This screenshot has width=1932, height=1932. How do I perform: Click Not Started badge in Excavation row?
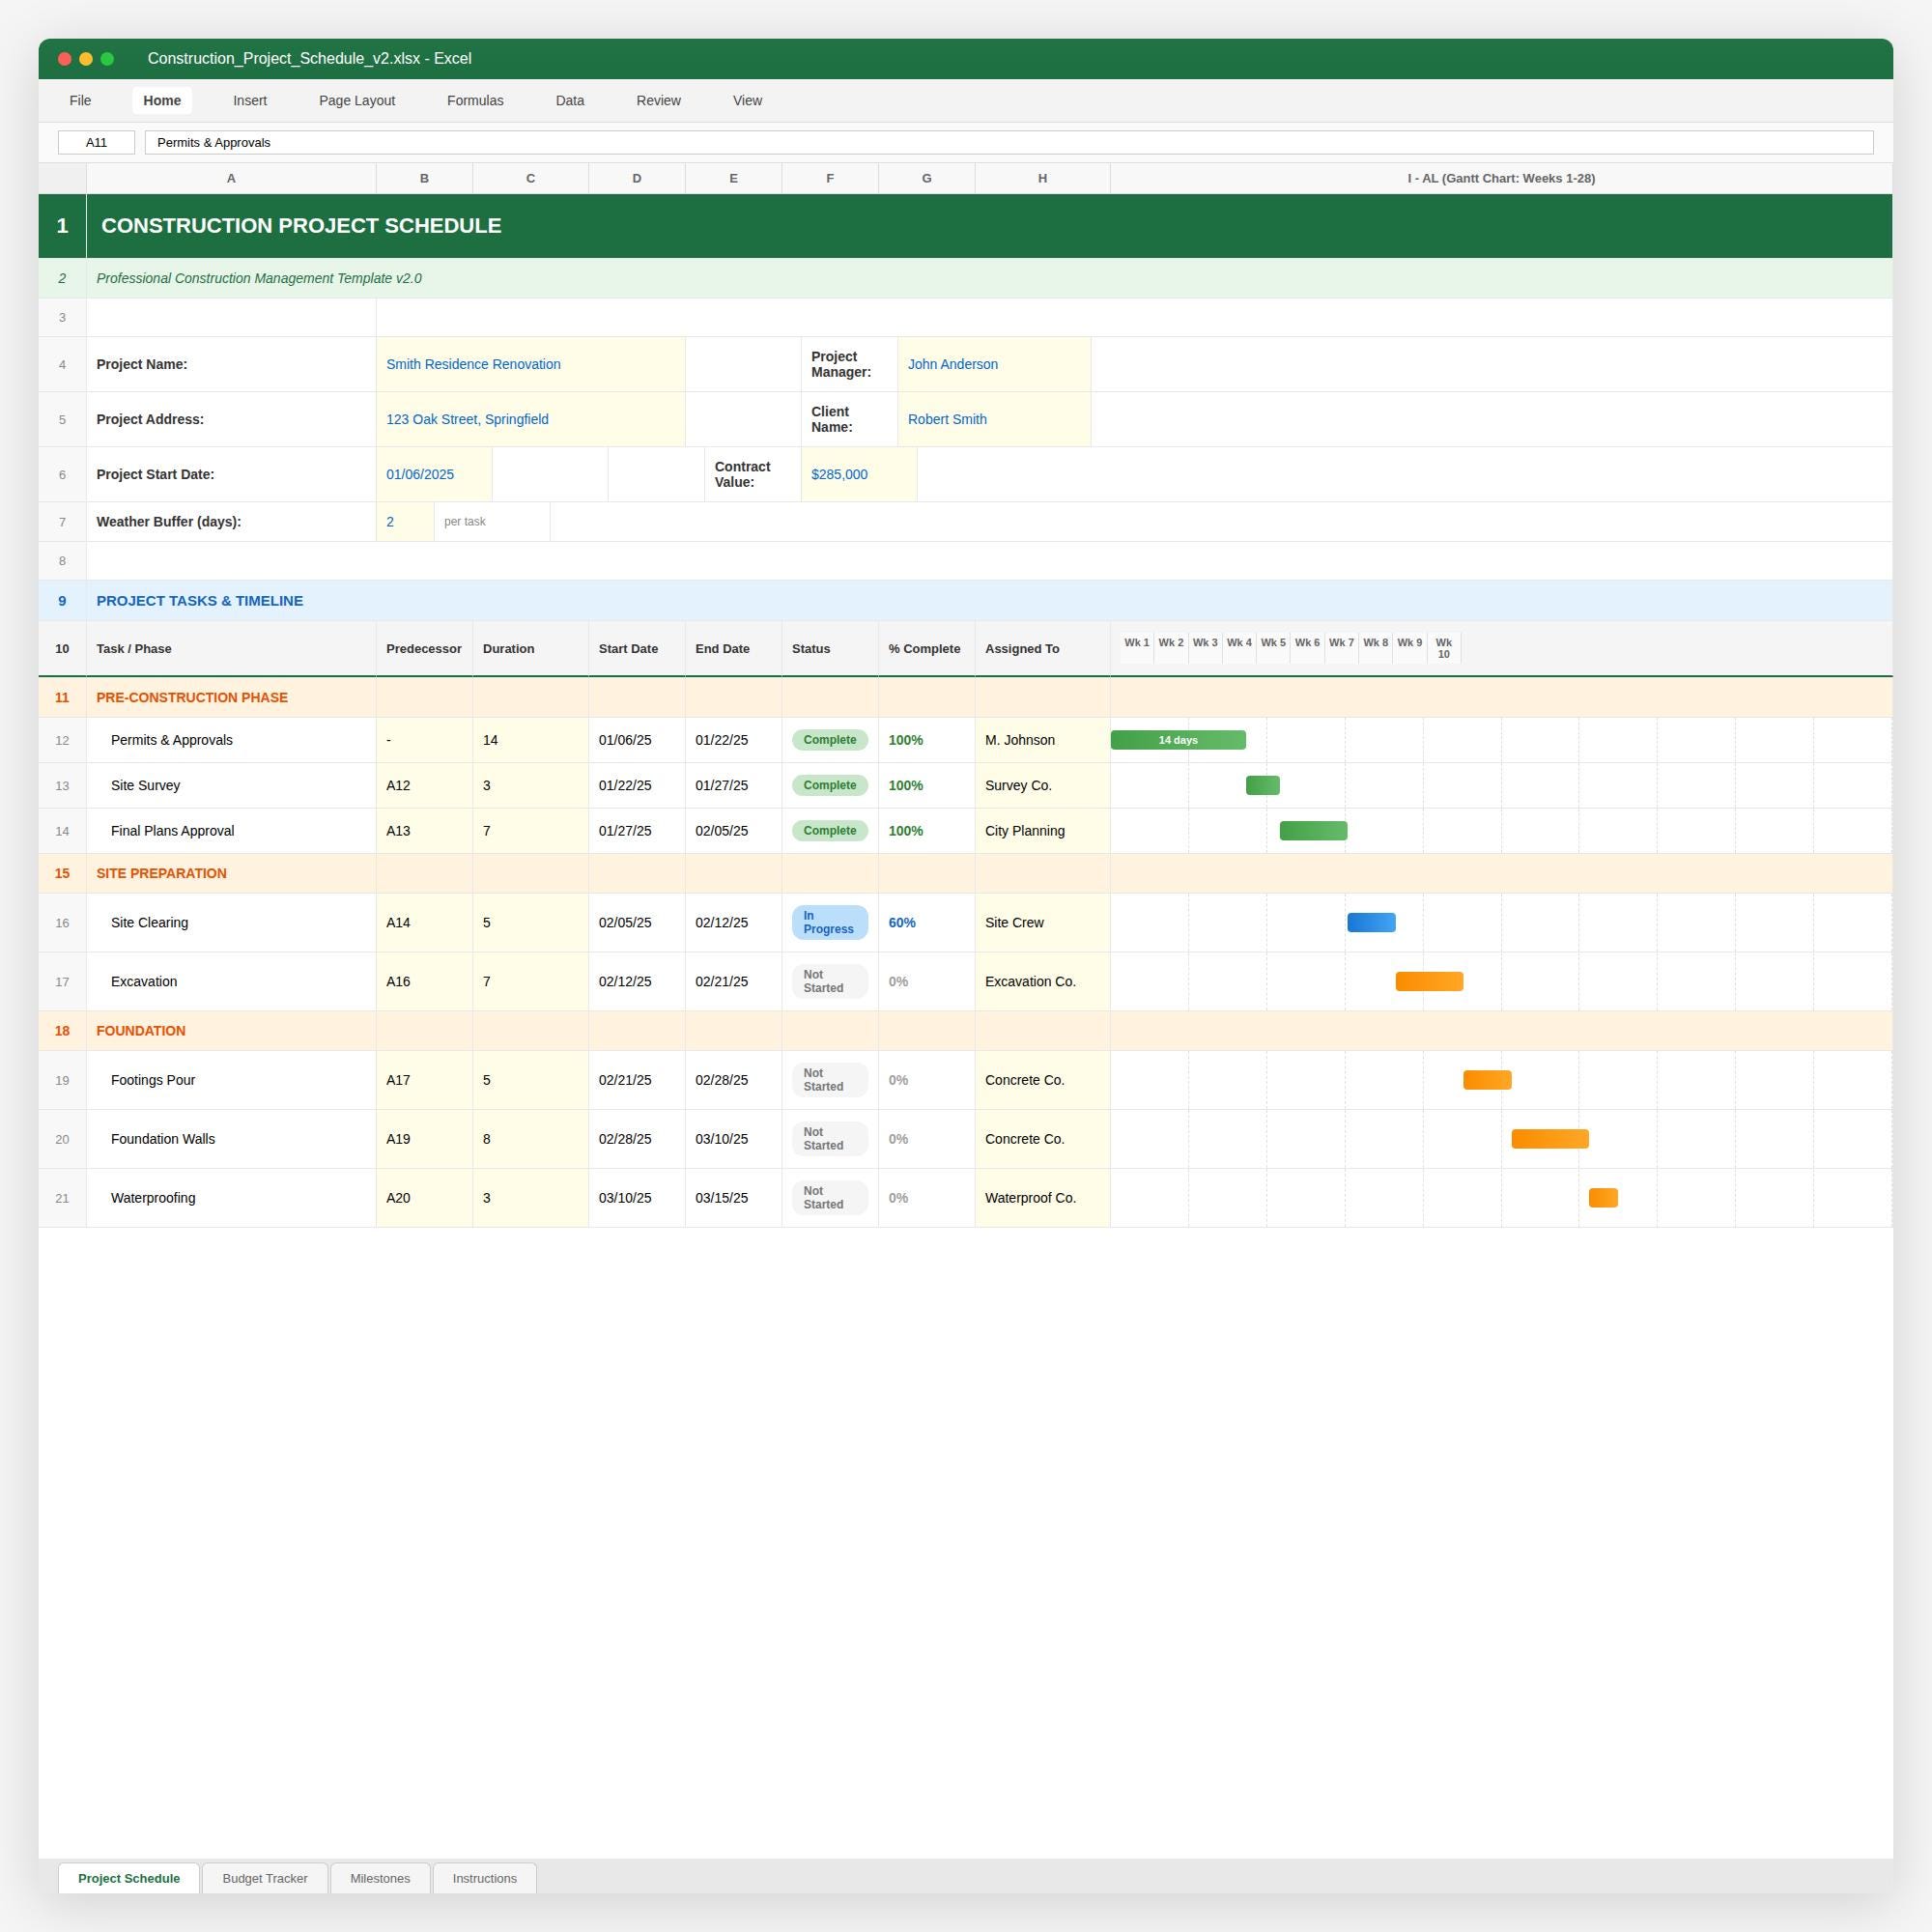(x=830, y=981)
